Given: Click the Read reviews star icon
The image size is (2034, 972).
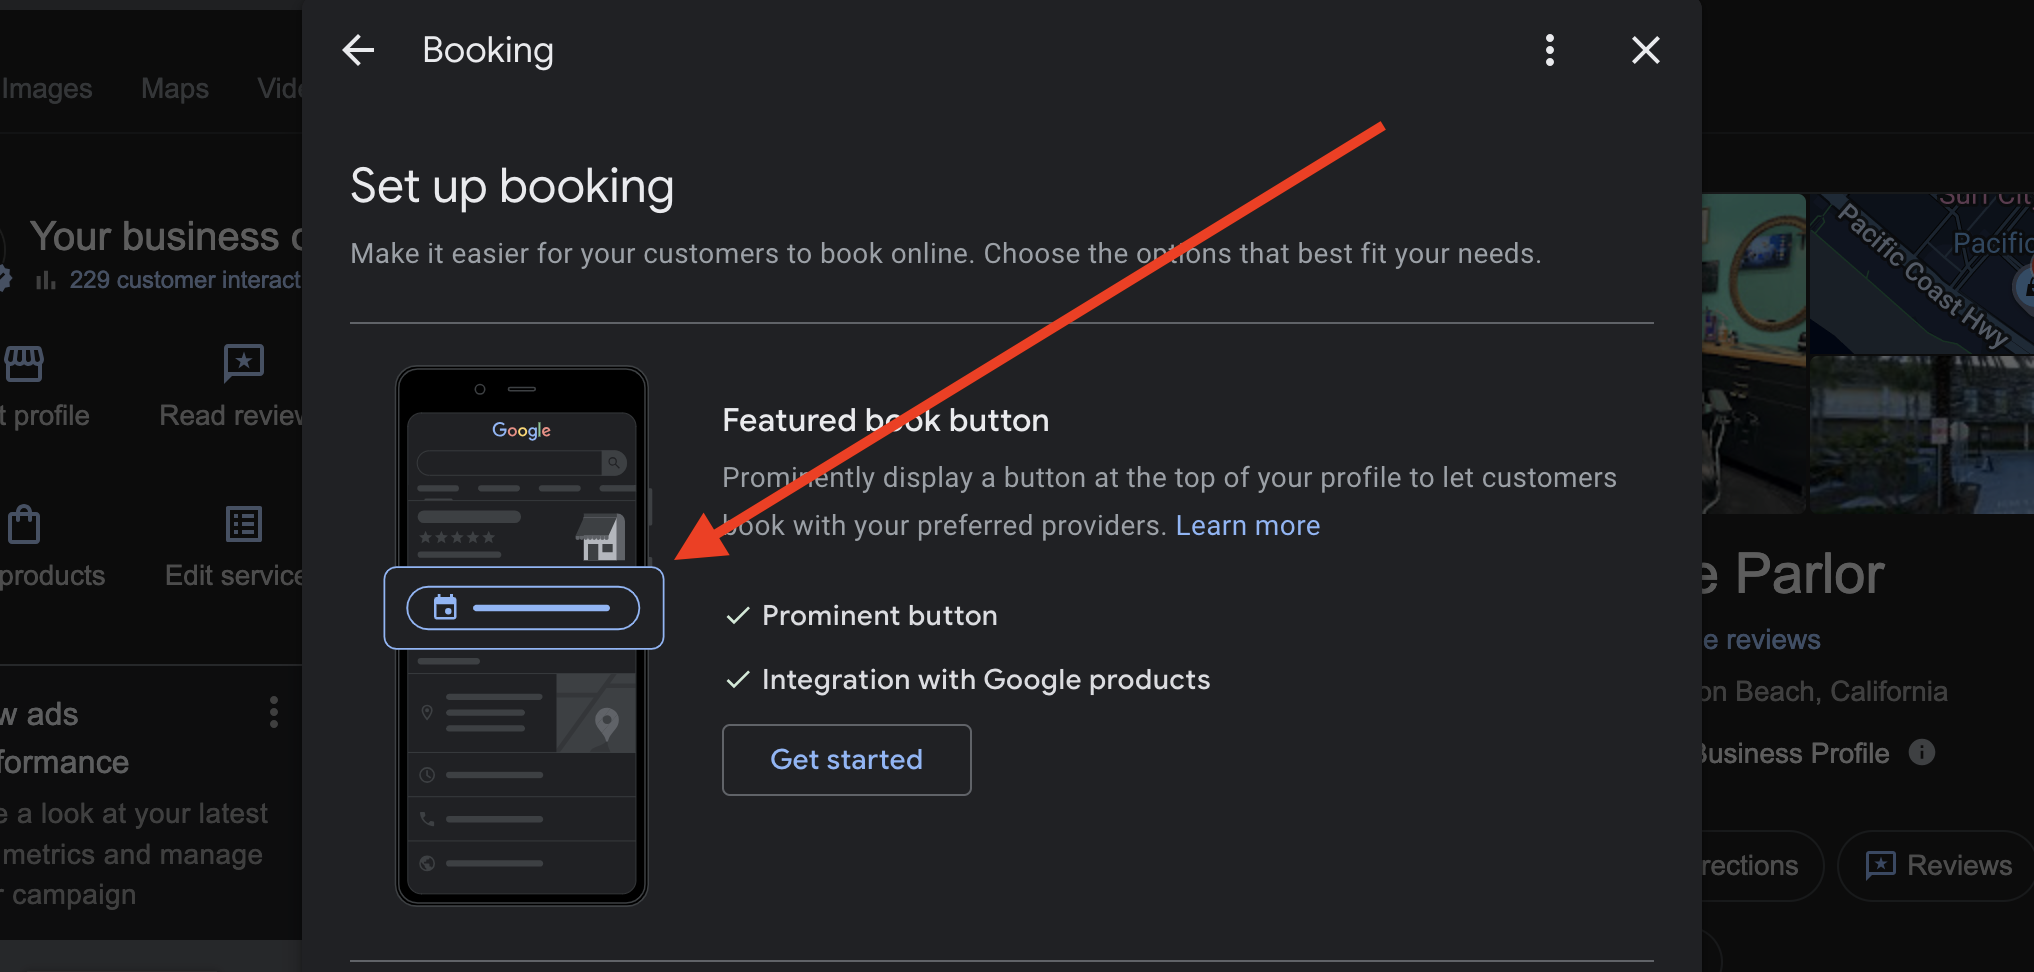Looking at the screenshot, I should tap(244, 363).
